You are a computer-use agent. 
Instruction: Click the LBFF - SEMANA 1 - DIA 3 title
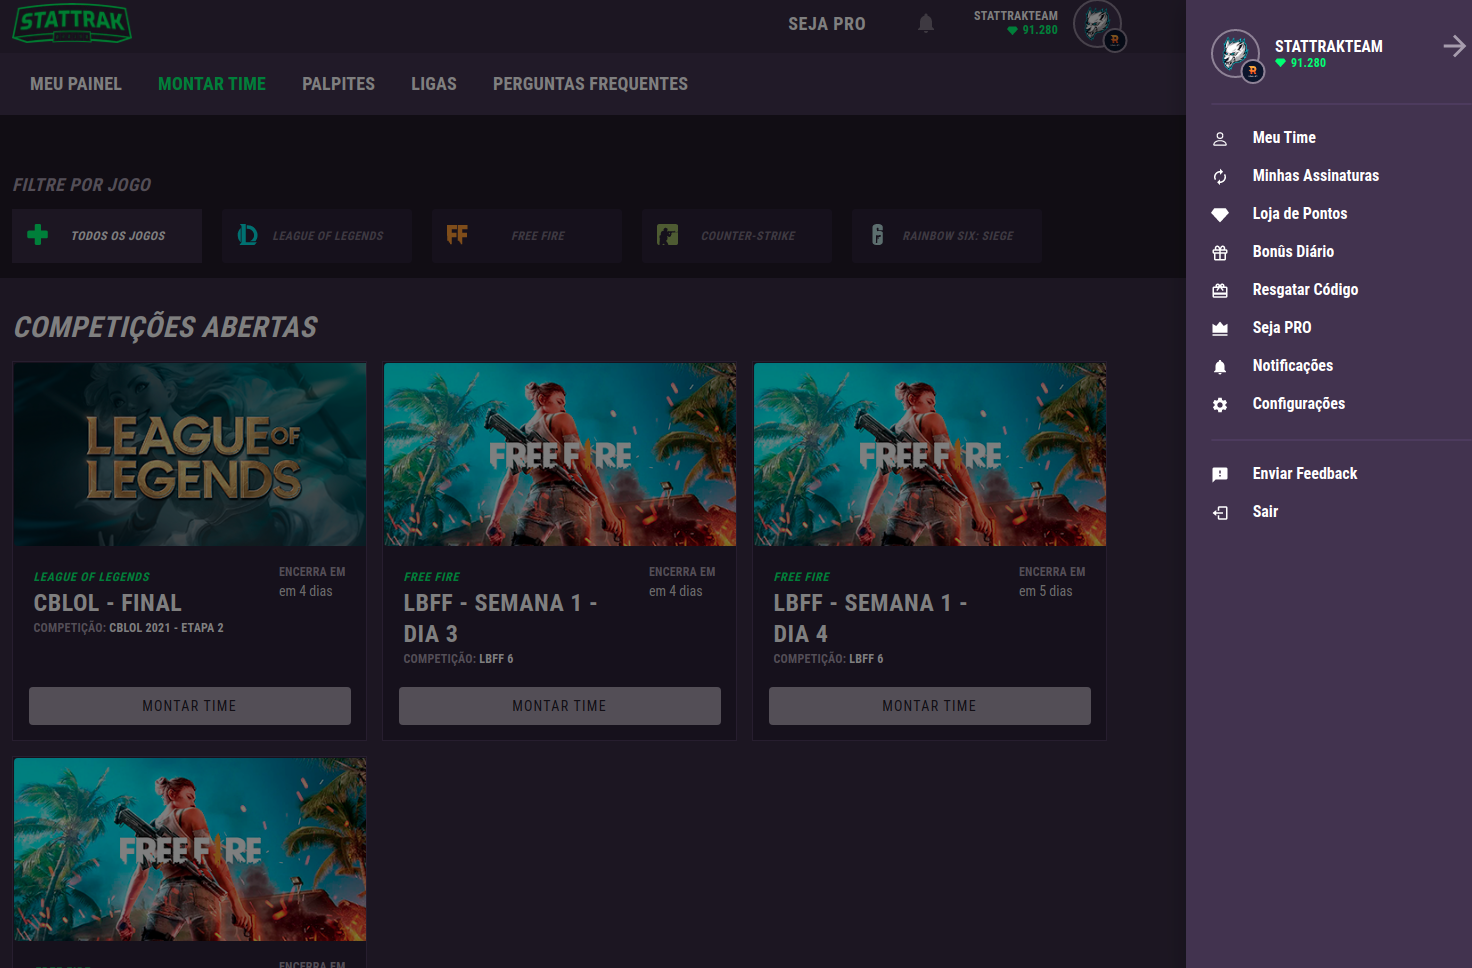(500, 618)
